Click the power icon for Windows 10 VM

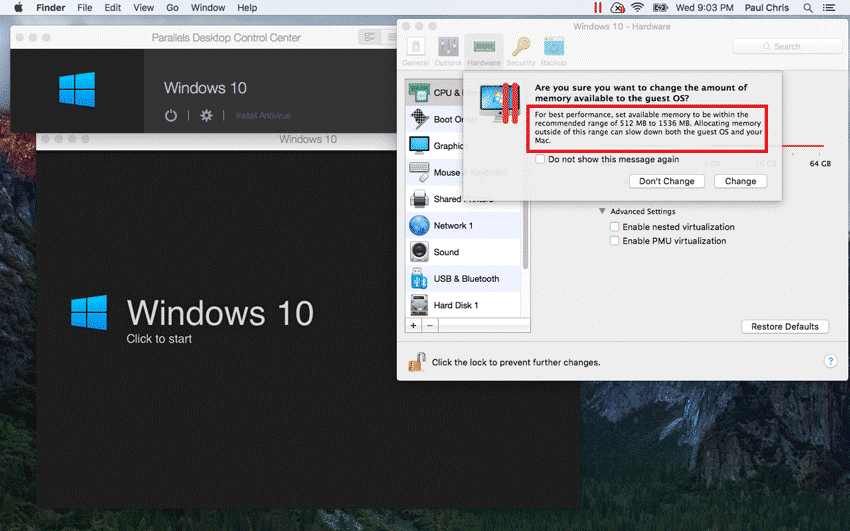point(171,115)
